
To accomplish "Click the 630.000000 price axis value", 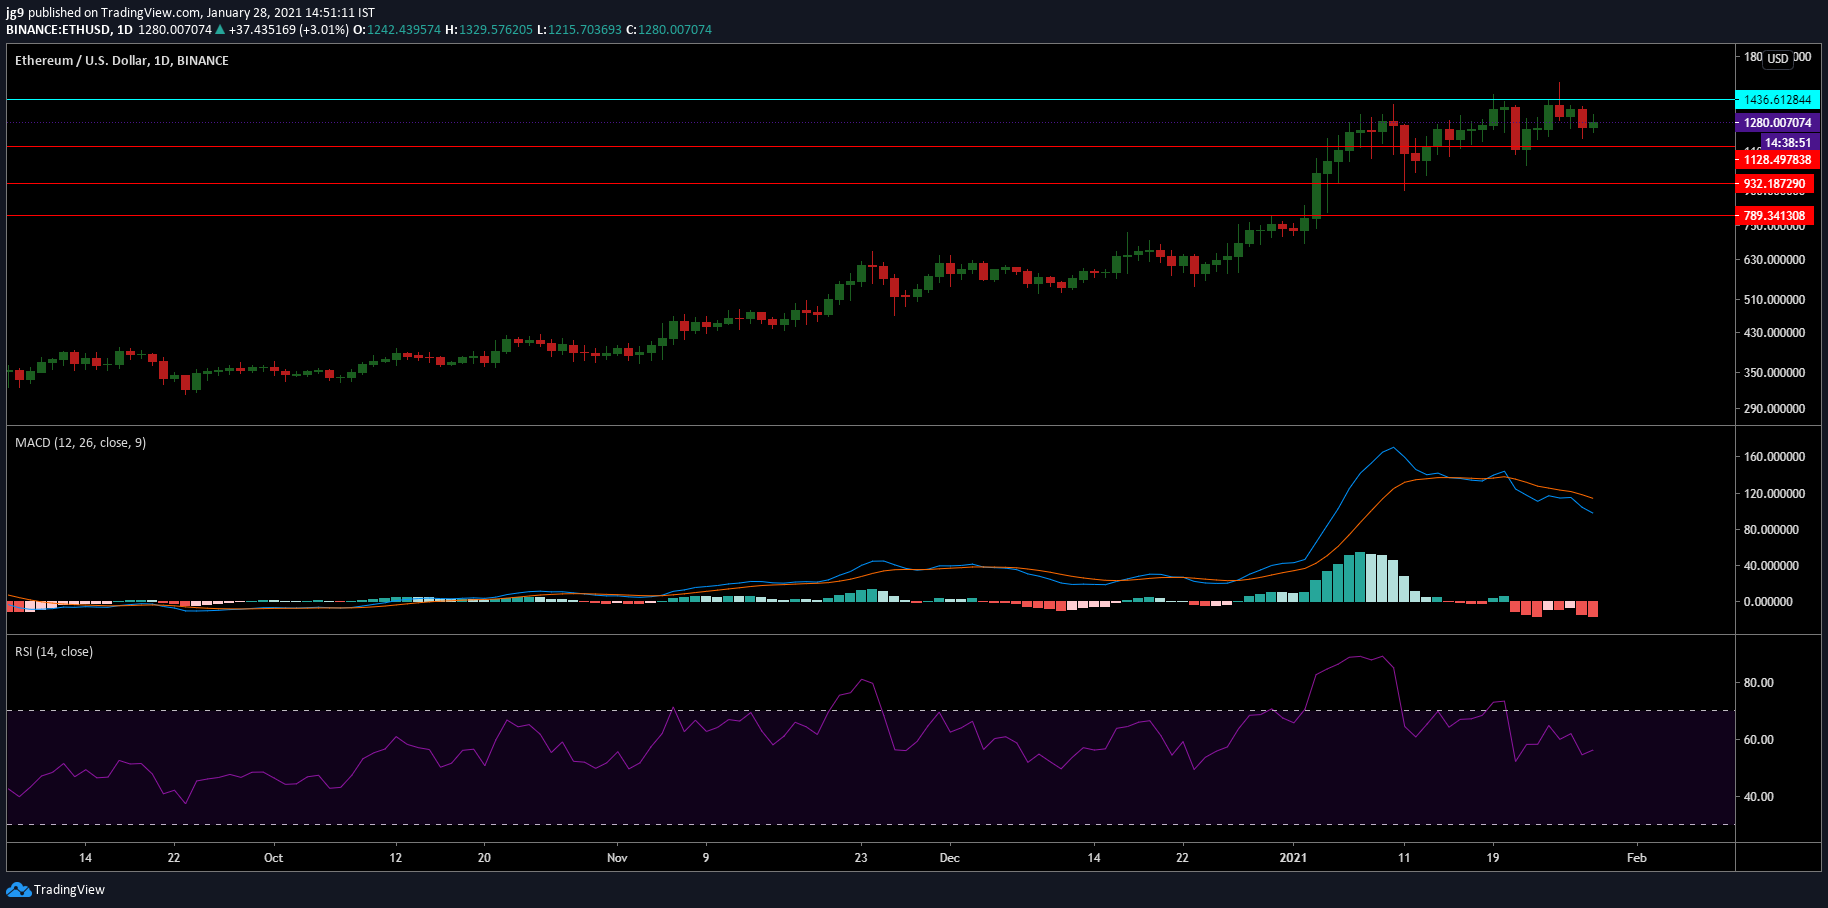I will [1774, 260].
